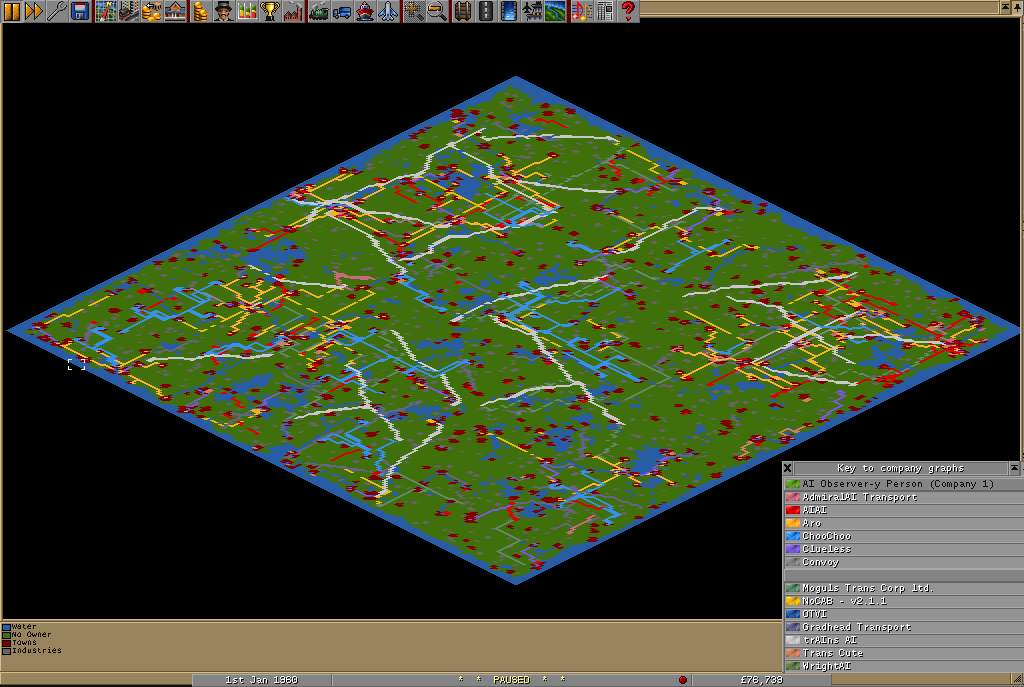Toggle Convoy company in graph key
This screenshot has width=1024, height=687.
pyautogui.click(x=903, y=562)
